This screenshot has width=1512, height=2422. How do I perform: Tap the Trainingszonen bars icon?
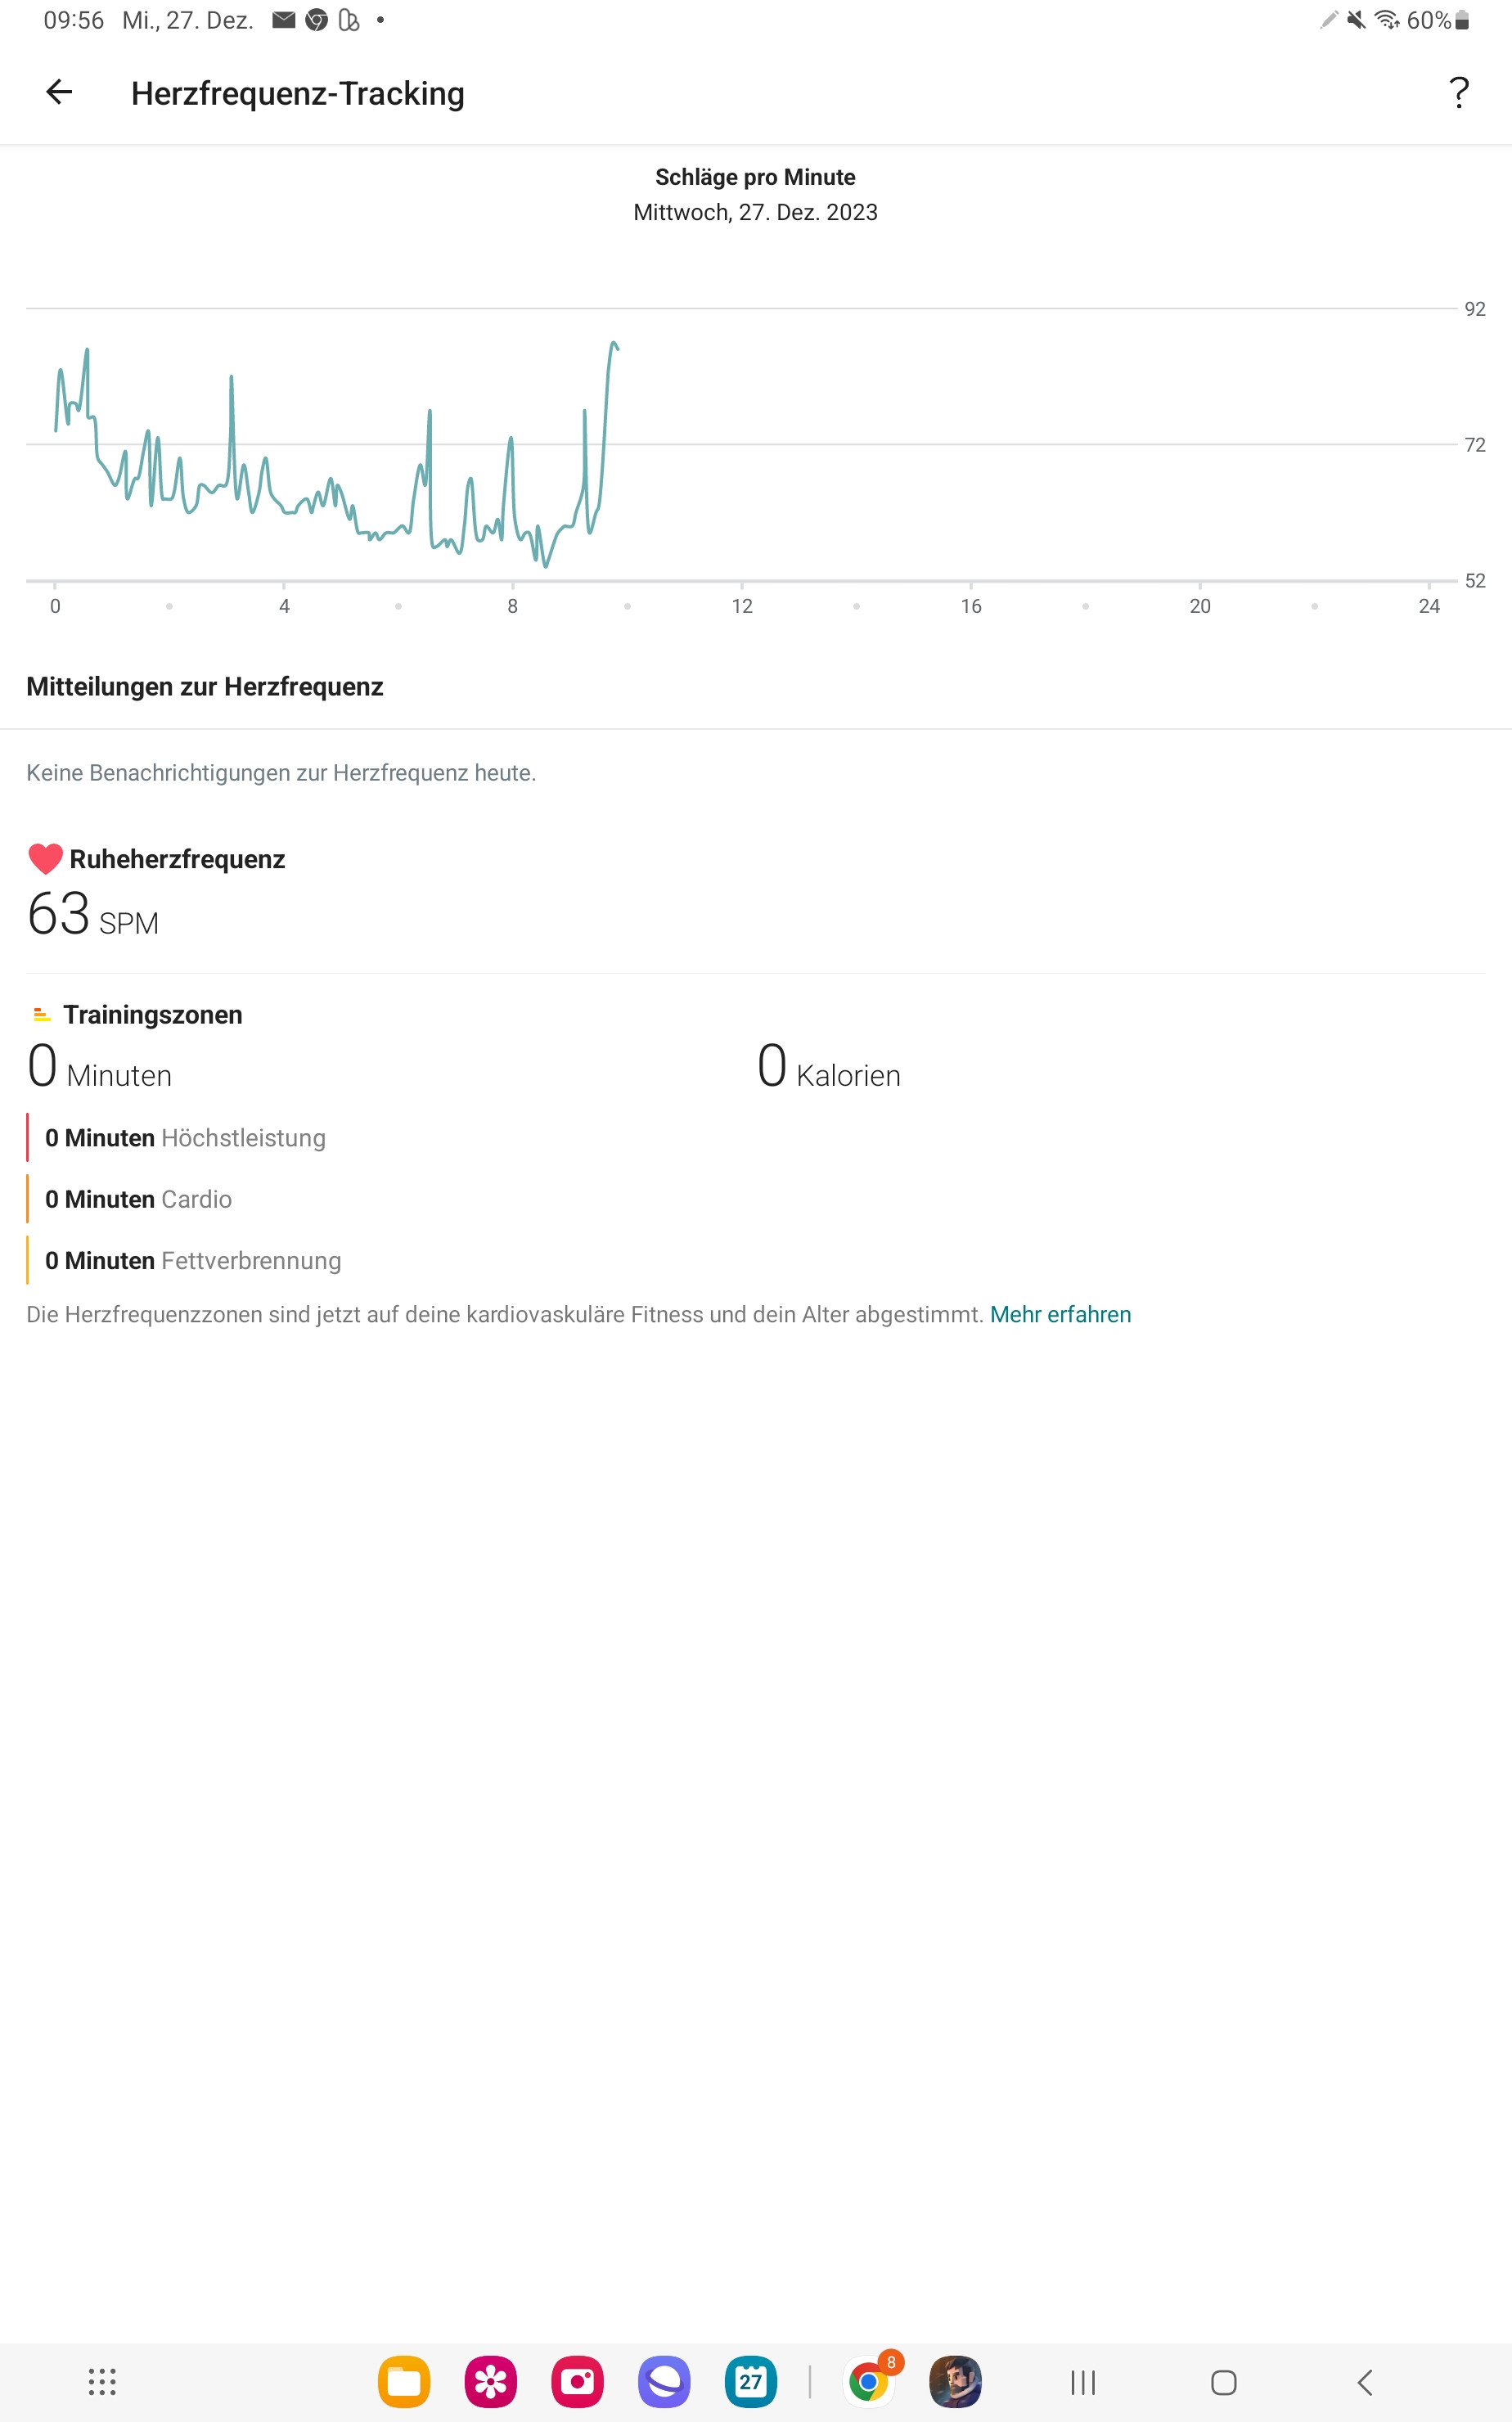pos(41,1015)
